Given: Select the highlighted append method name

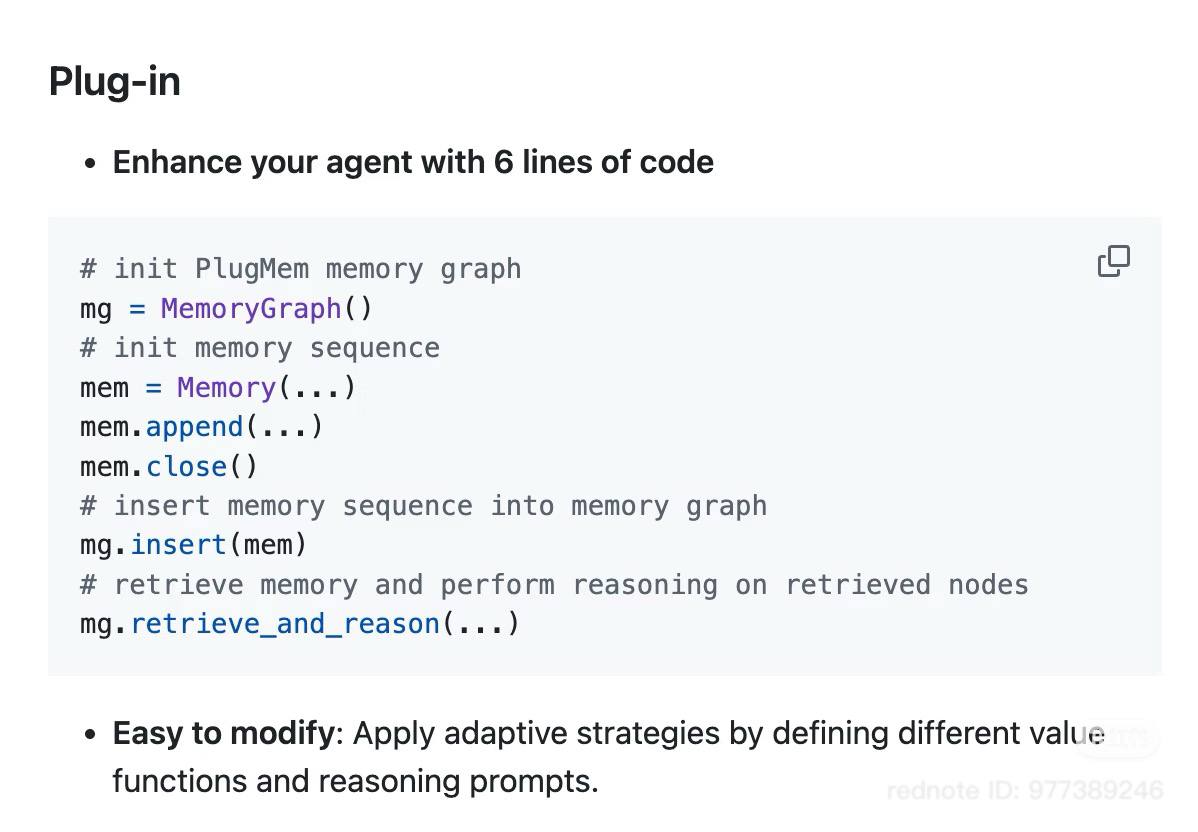Looking at the screenshot, I should coord(193,426).
